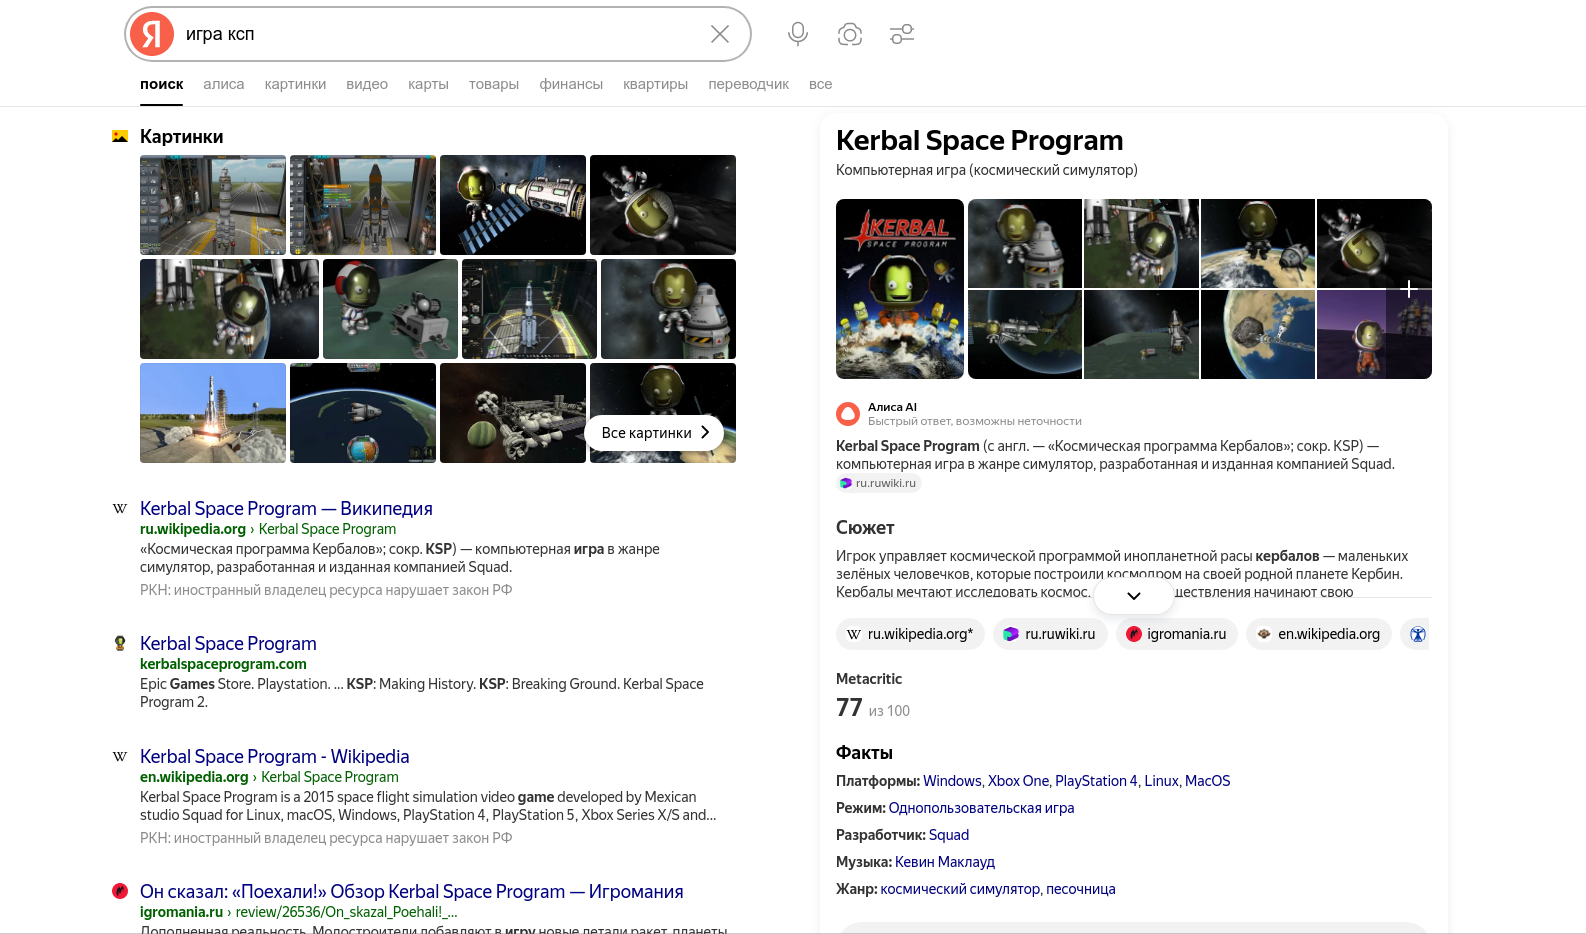Click the Алиса AI avatar icon

(x=848, y=413)
